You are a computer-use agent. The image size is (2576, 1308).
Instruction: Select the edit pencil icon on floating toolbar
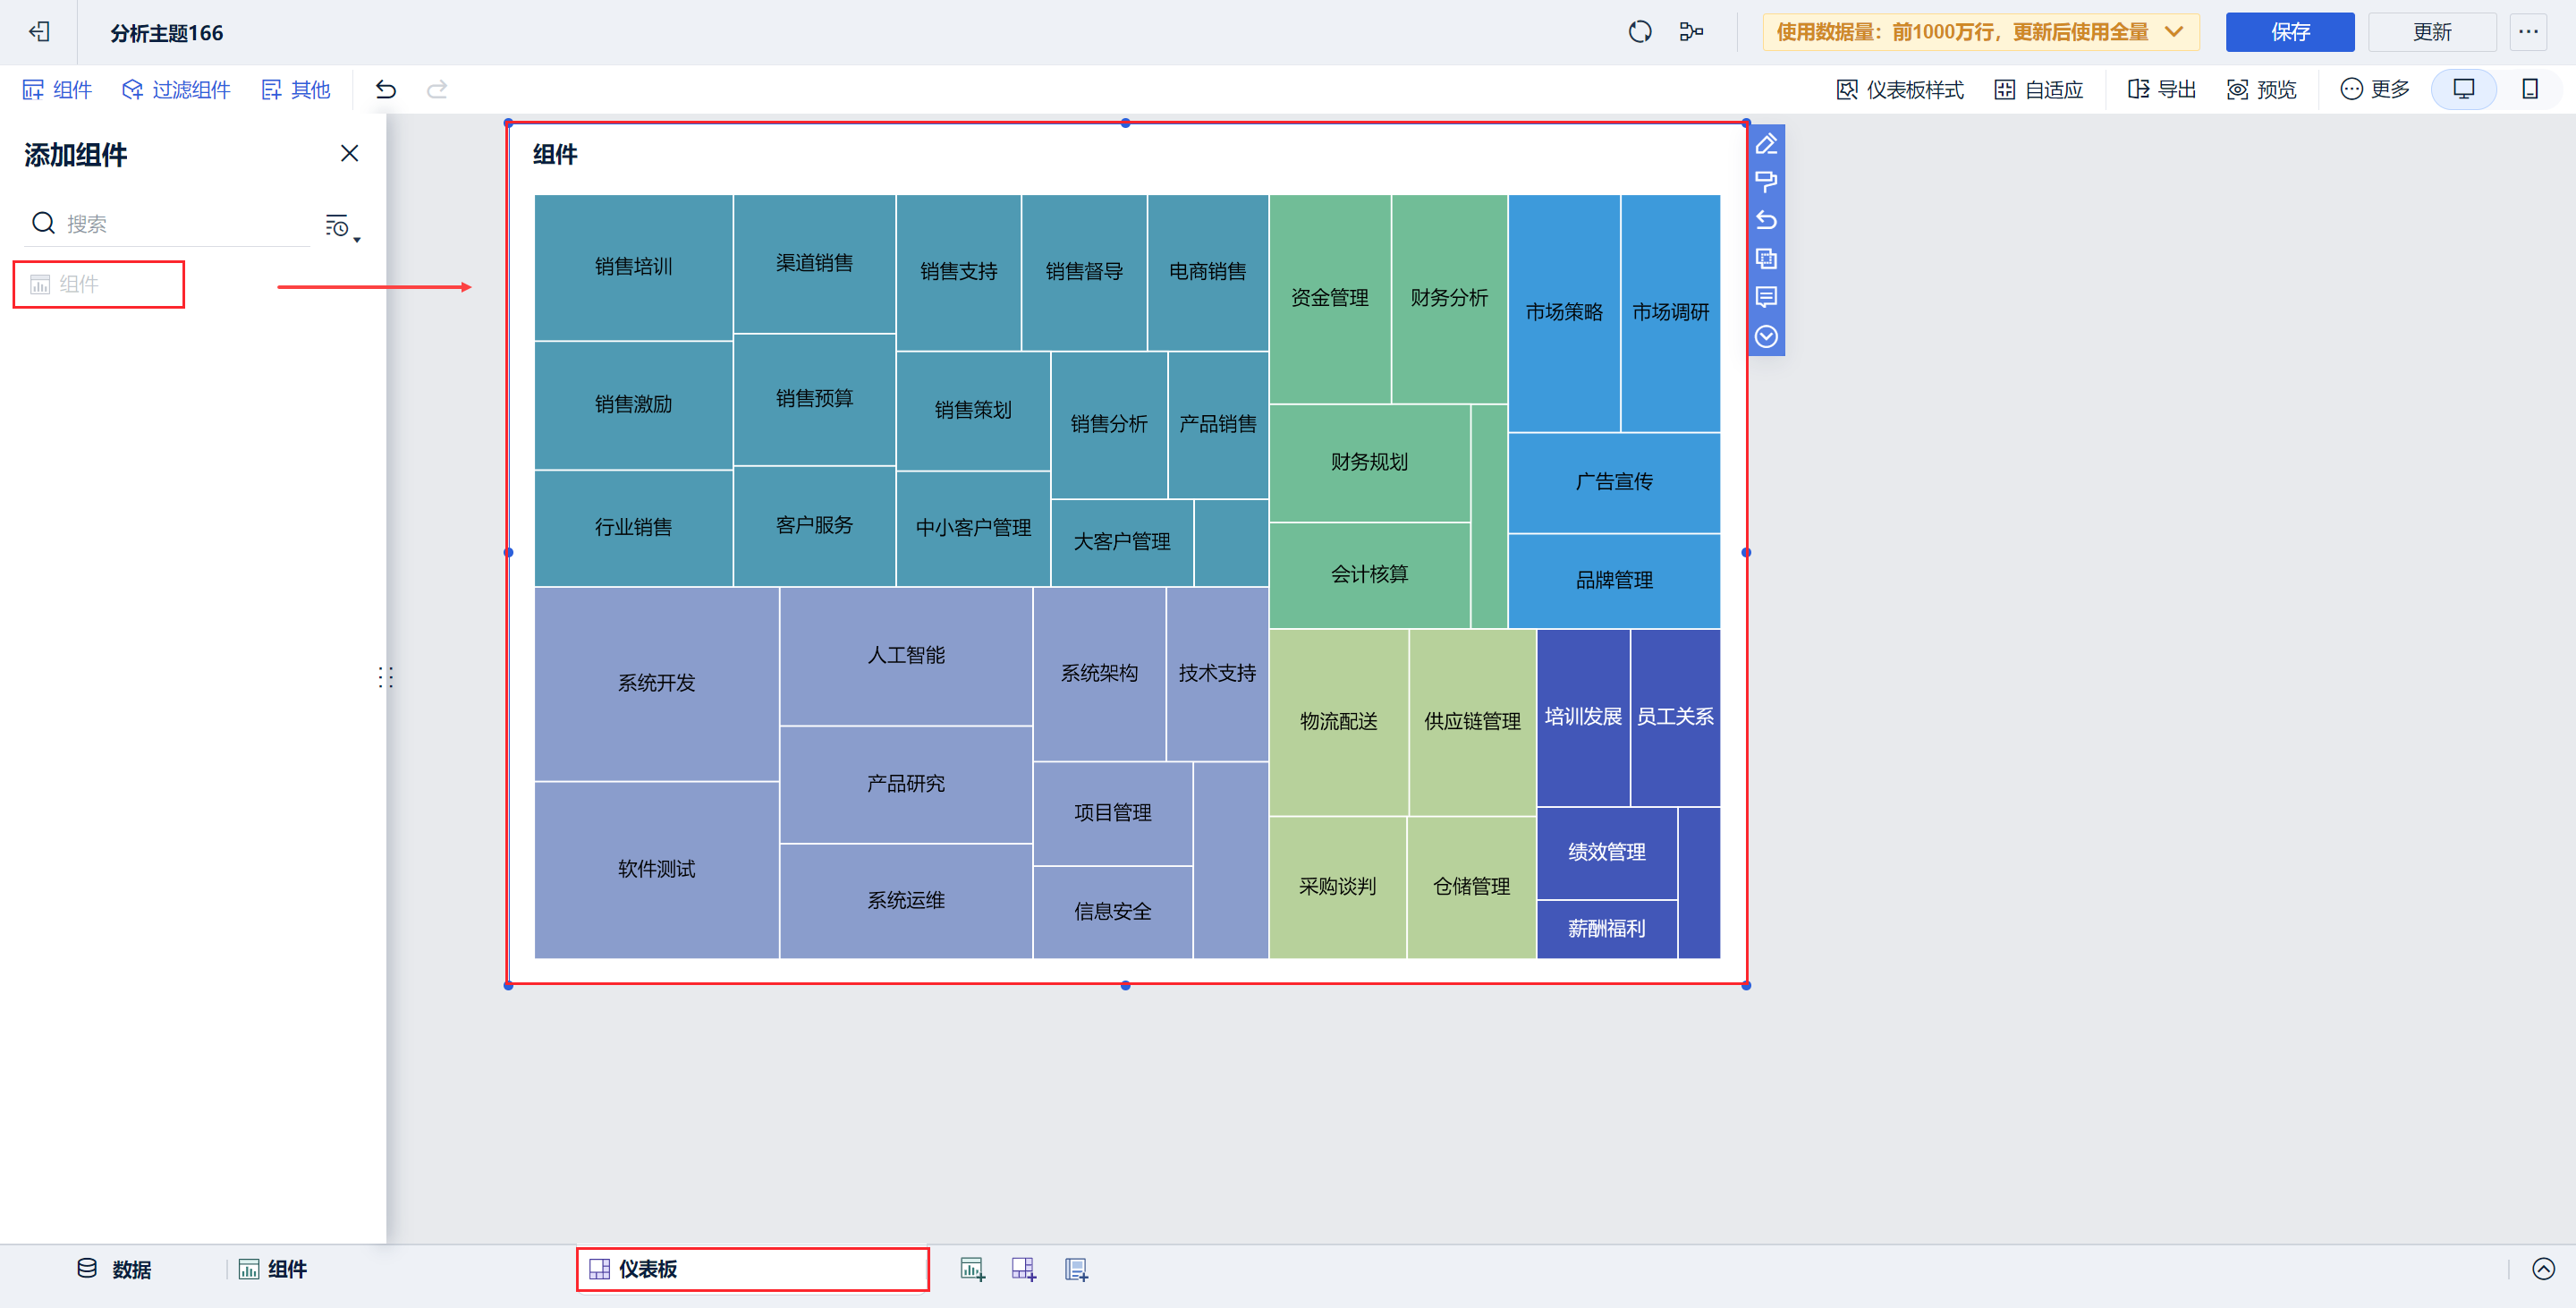[x=1766, y=145]
